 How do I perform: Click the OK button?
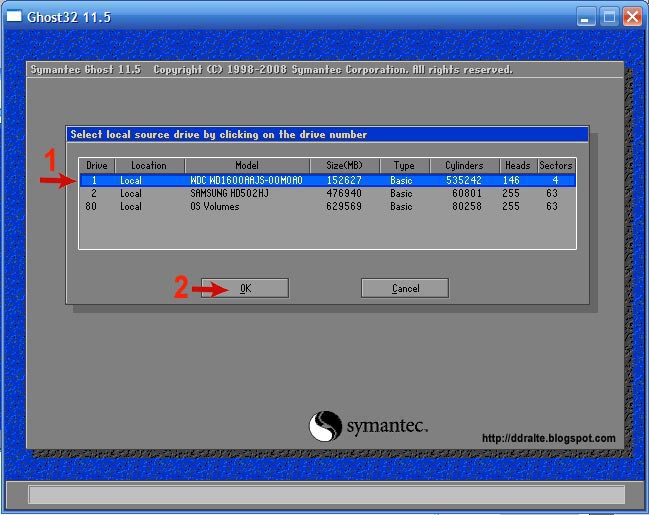245,288
